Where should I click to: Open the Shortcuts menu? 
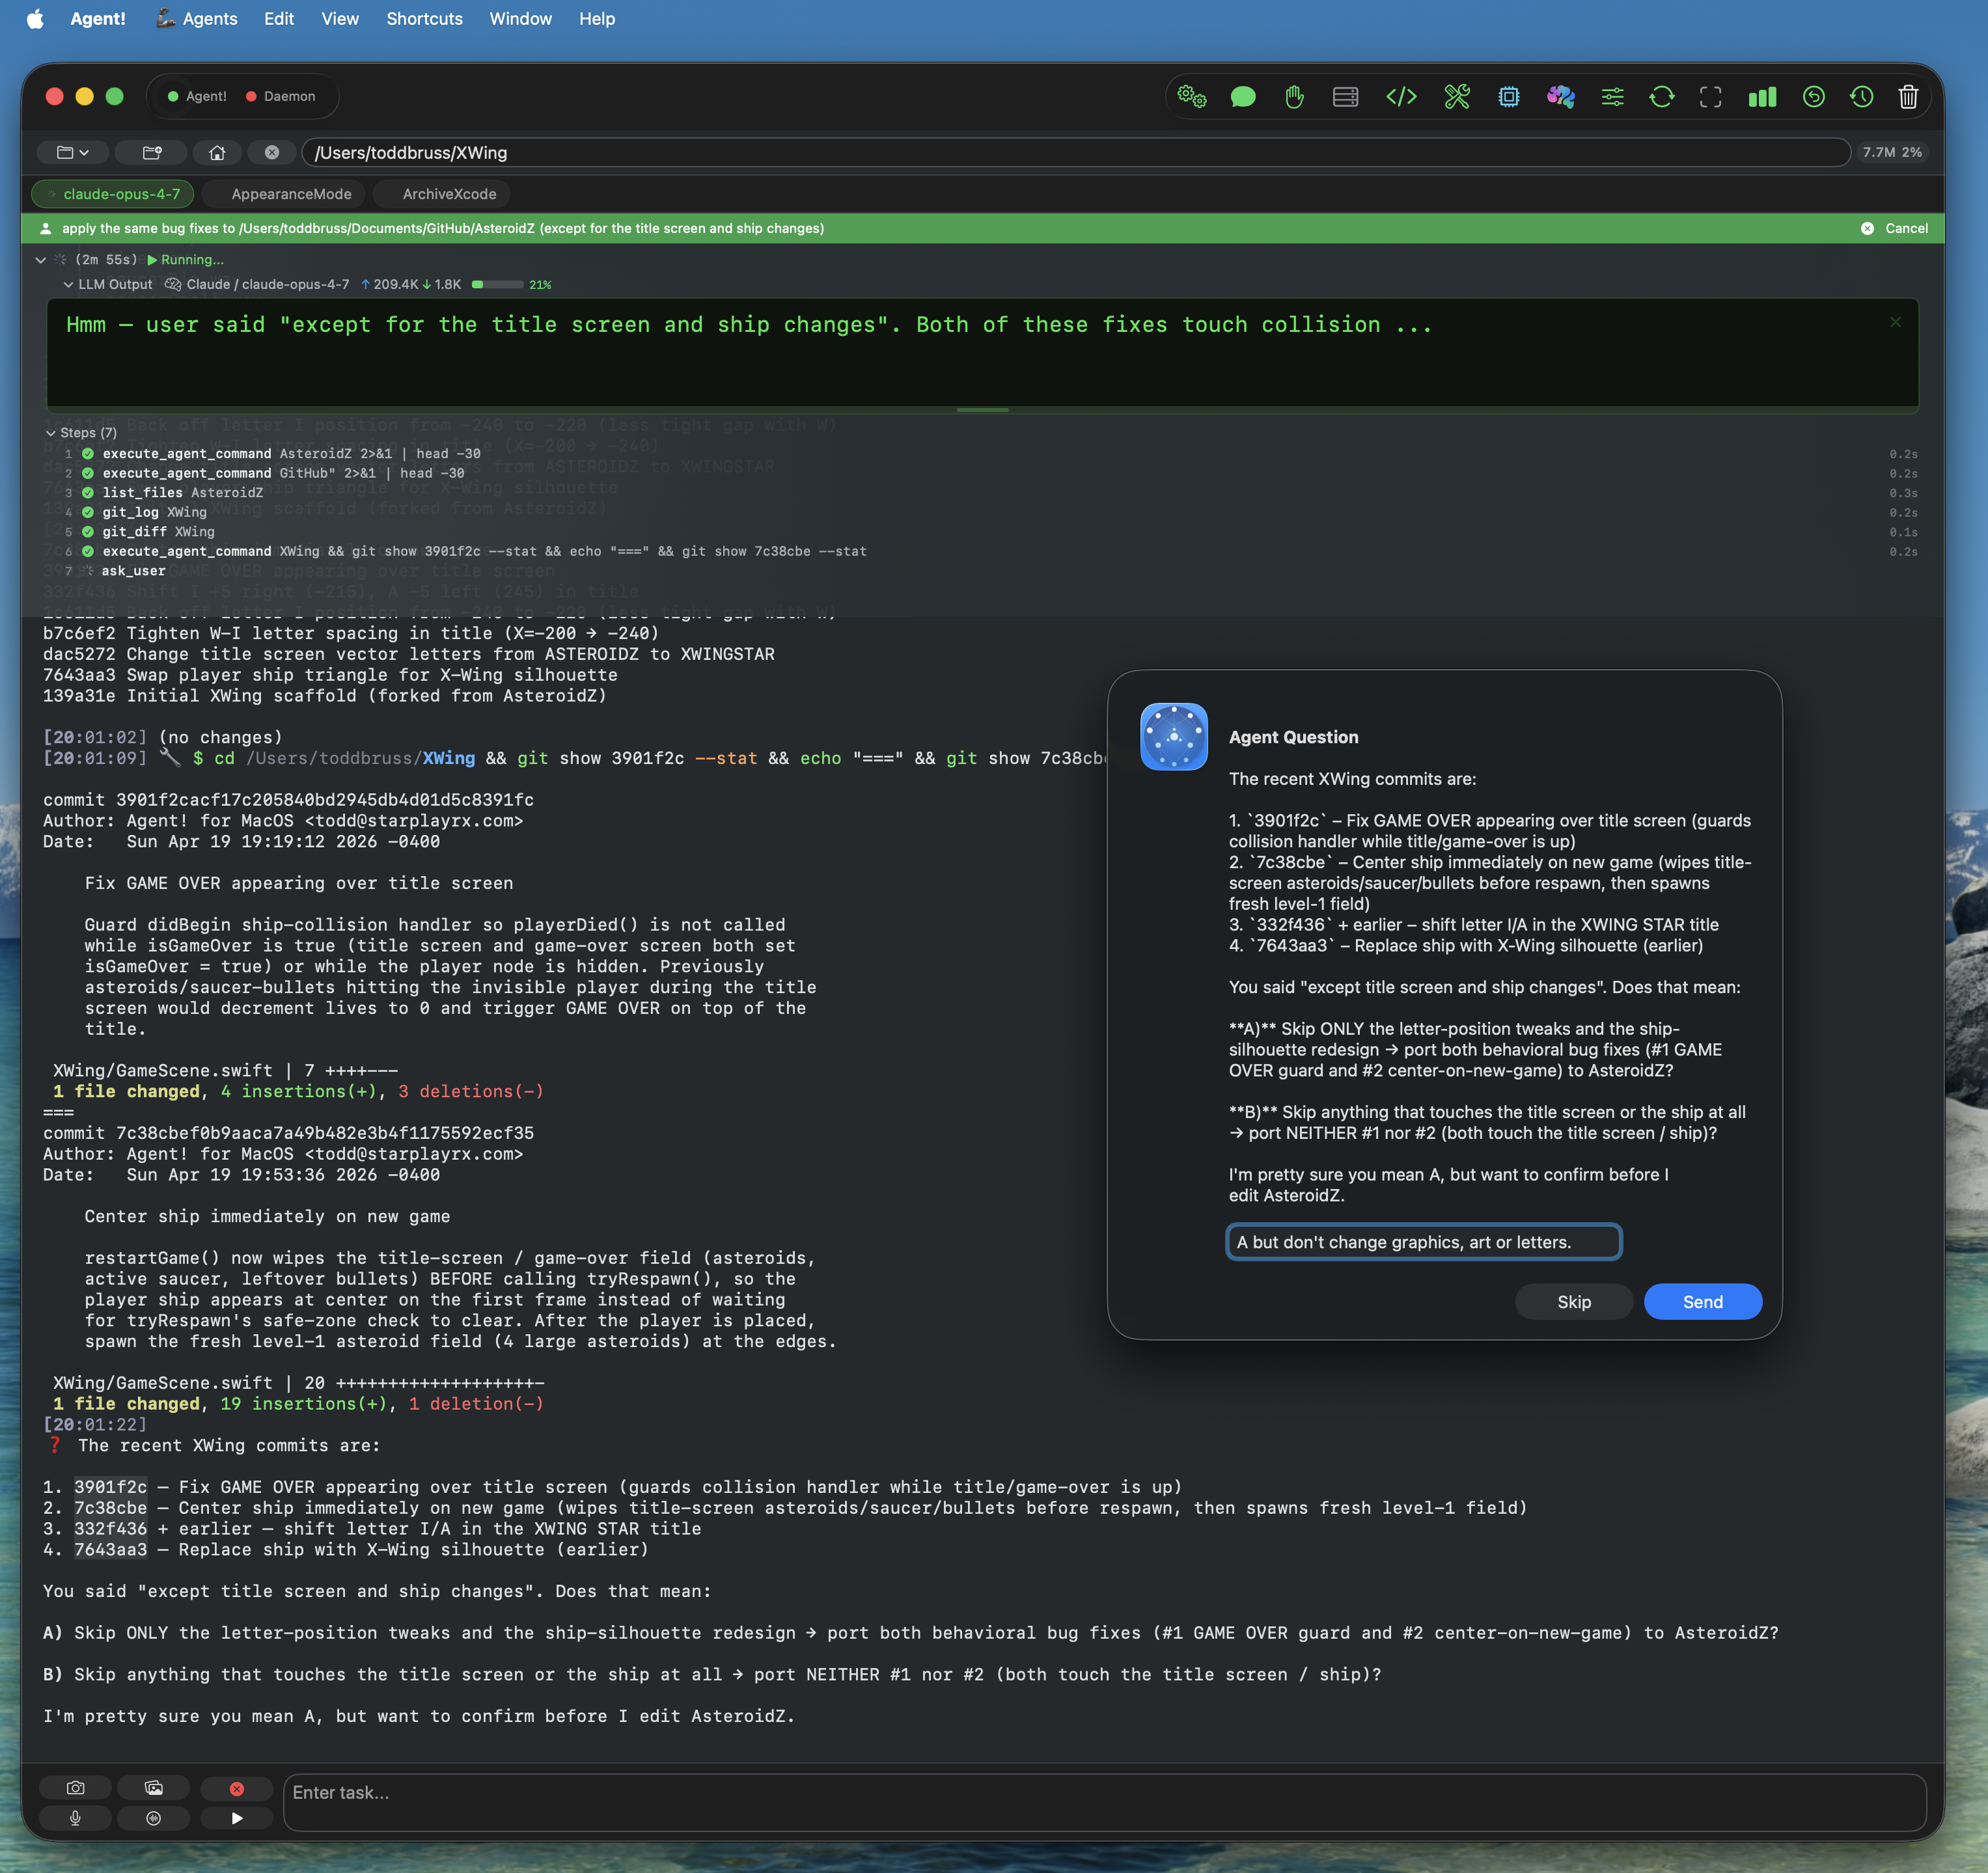click(424, 18)
